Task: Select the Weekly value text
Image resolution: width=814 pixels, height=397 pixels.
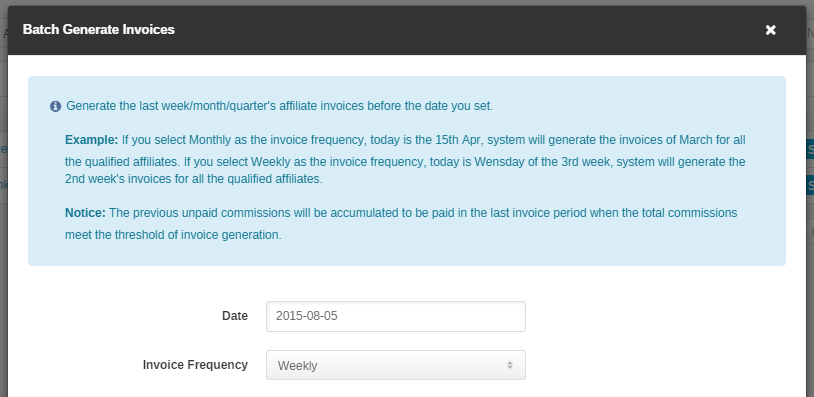Action: point(297,366)
